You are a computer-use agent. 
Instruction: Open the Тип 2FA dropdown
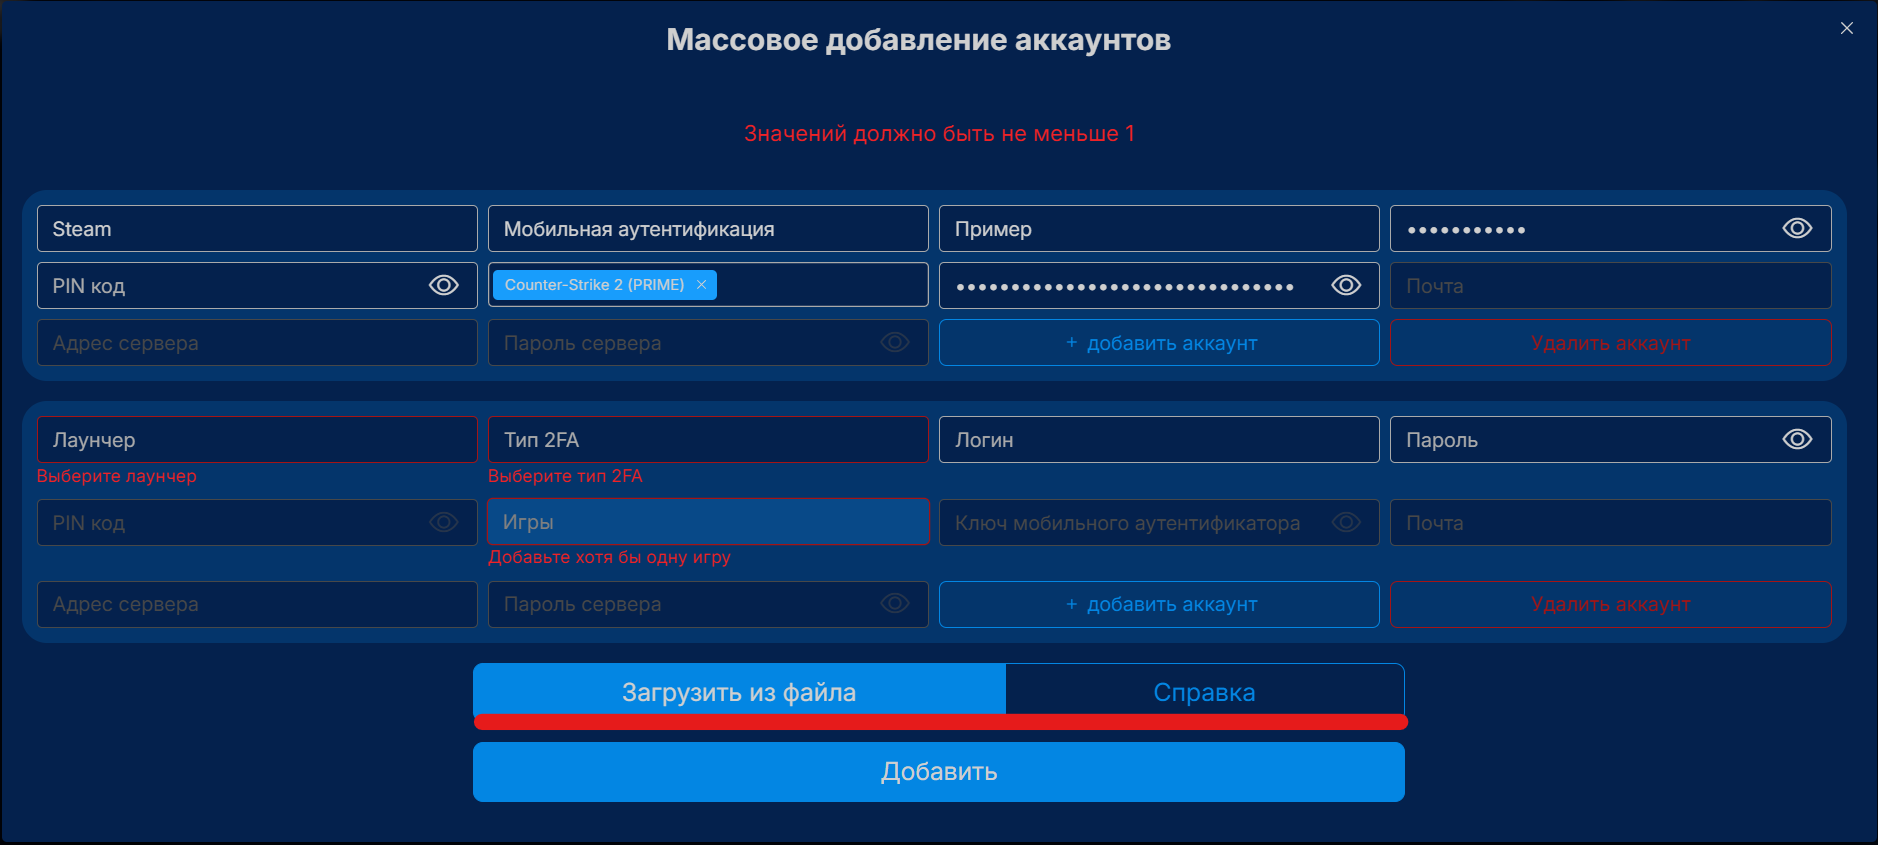pos(708,440)
